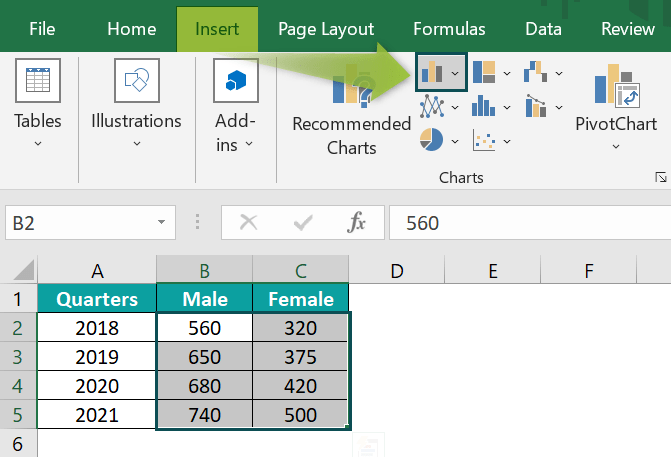Select the cell containing 500
The height and width of the screenshot is (457, 671).
[x=301, y=414]
